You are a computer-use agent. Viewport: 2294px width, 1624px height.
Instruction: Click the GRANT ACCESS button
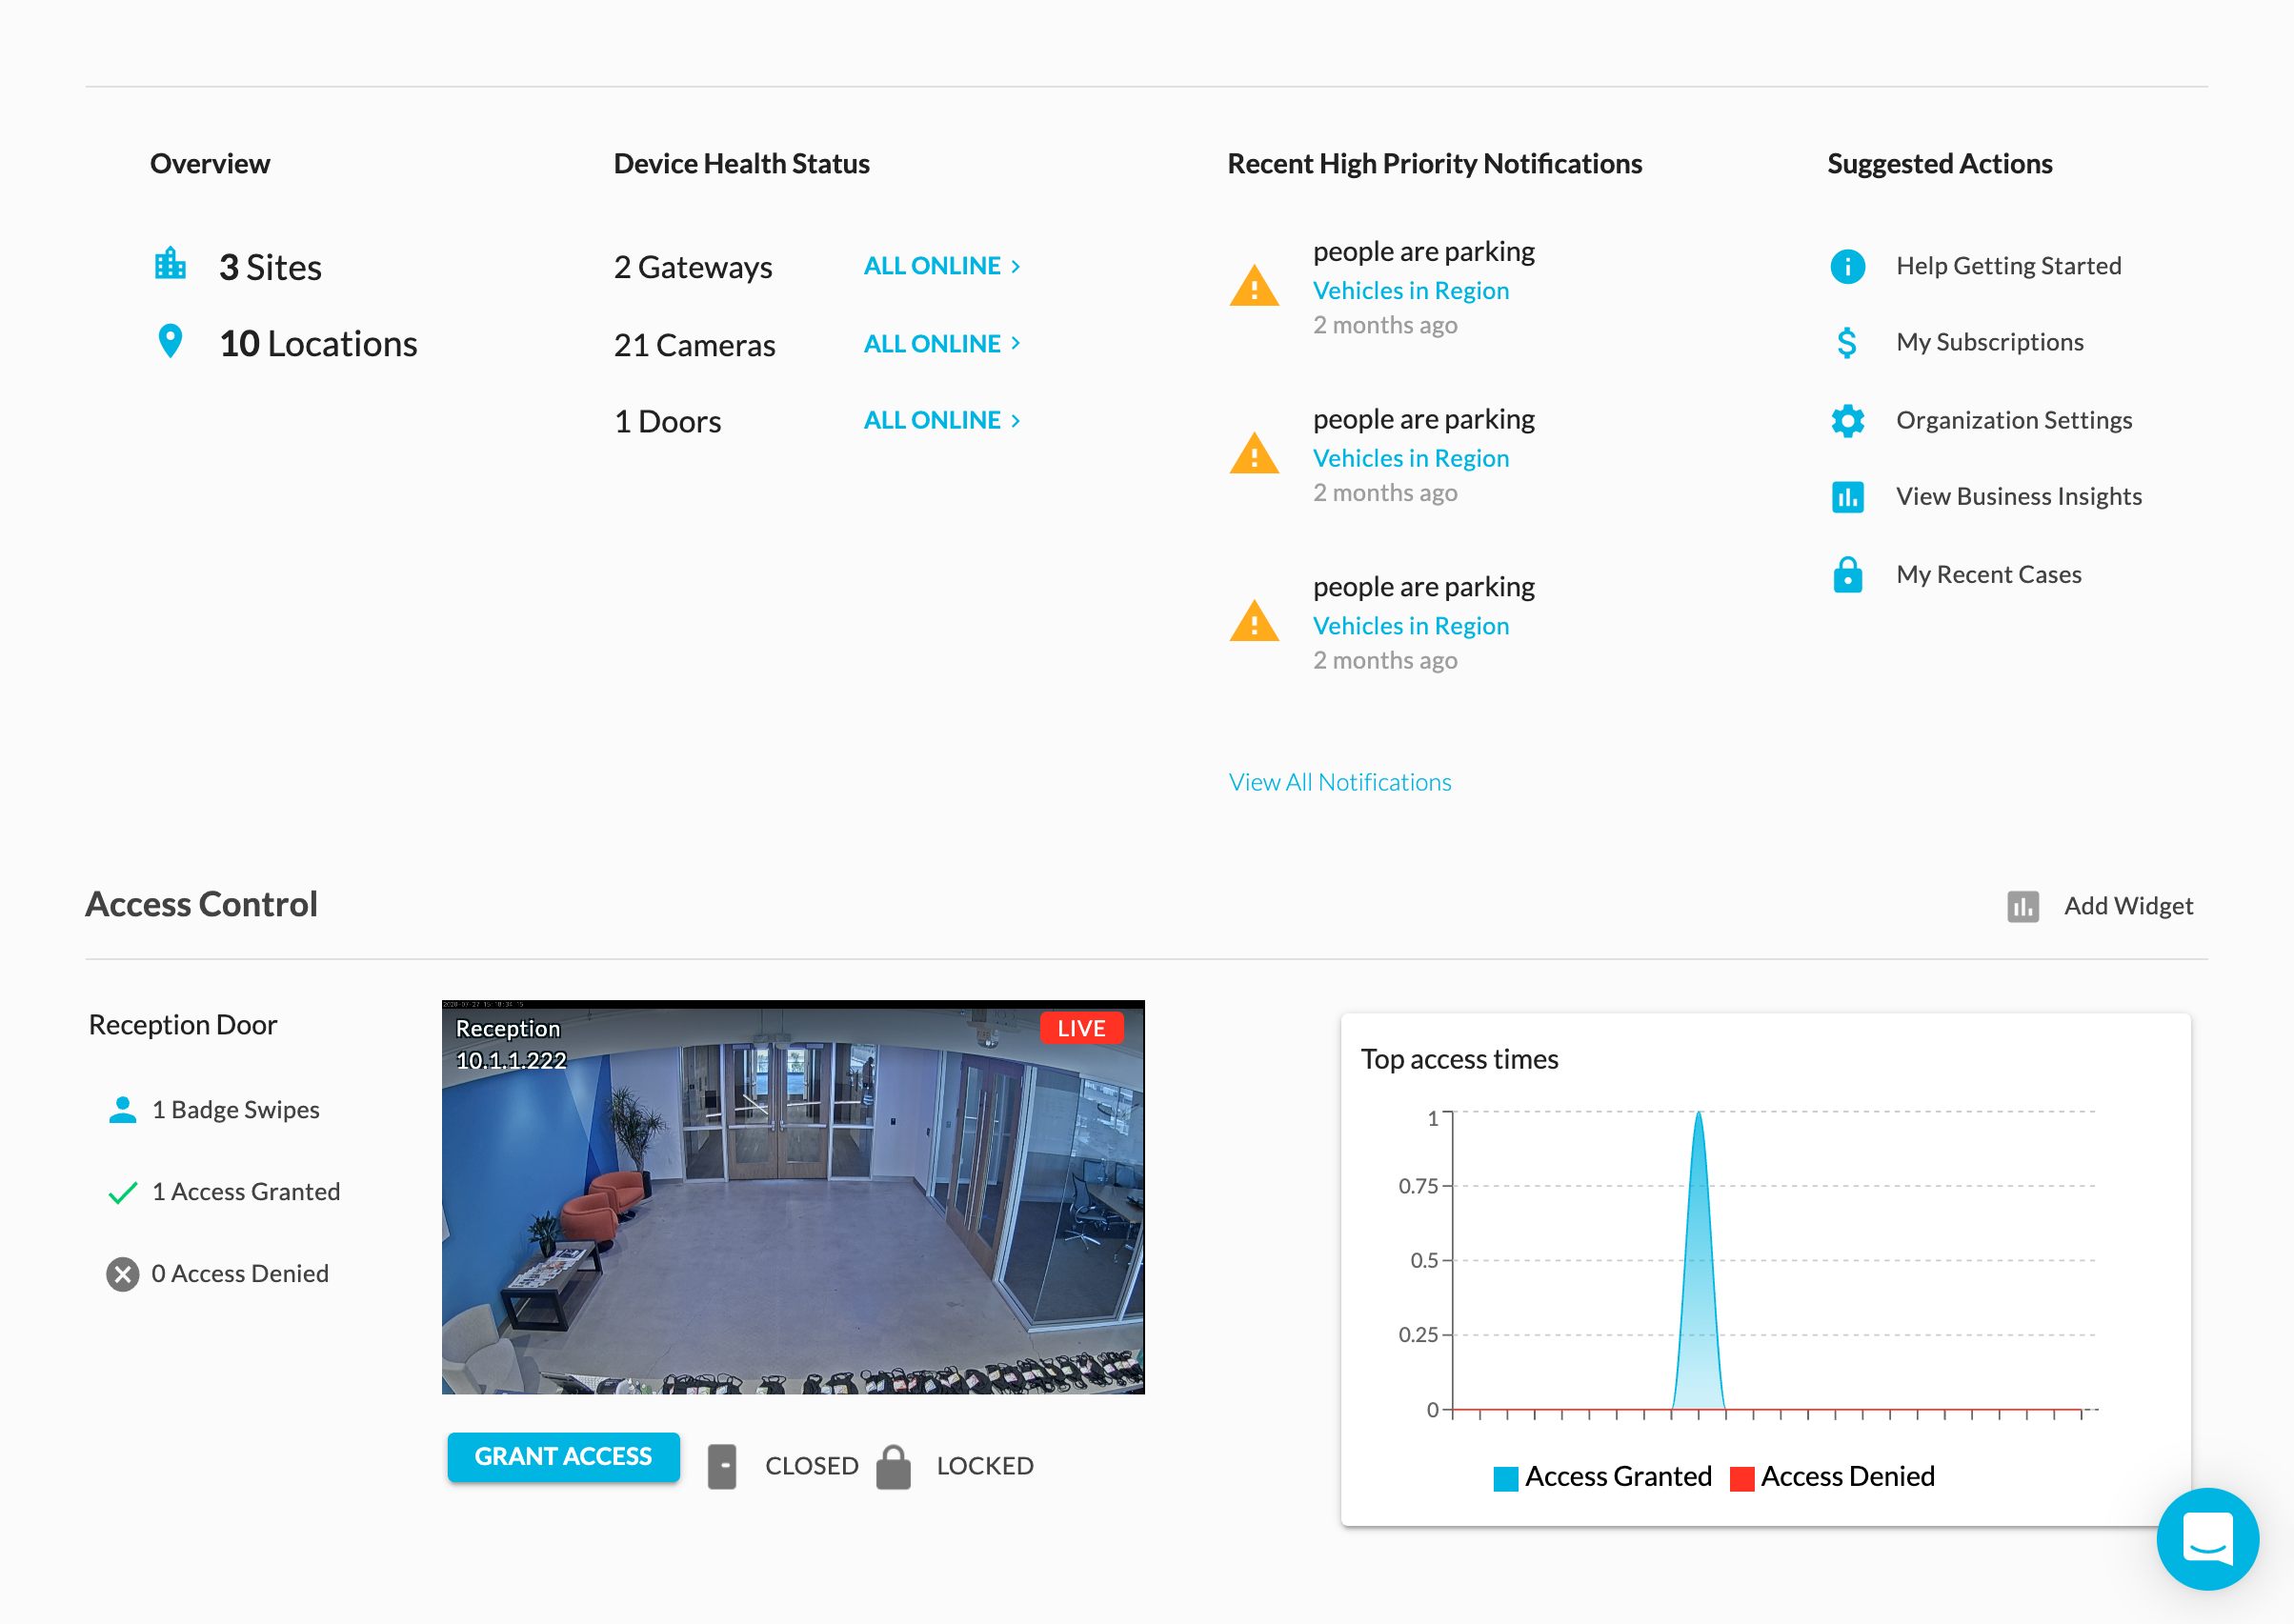click(x=563, y=1457)
